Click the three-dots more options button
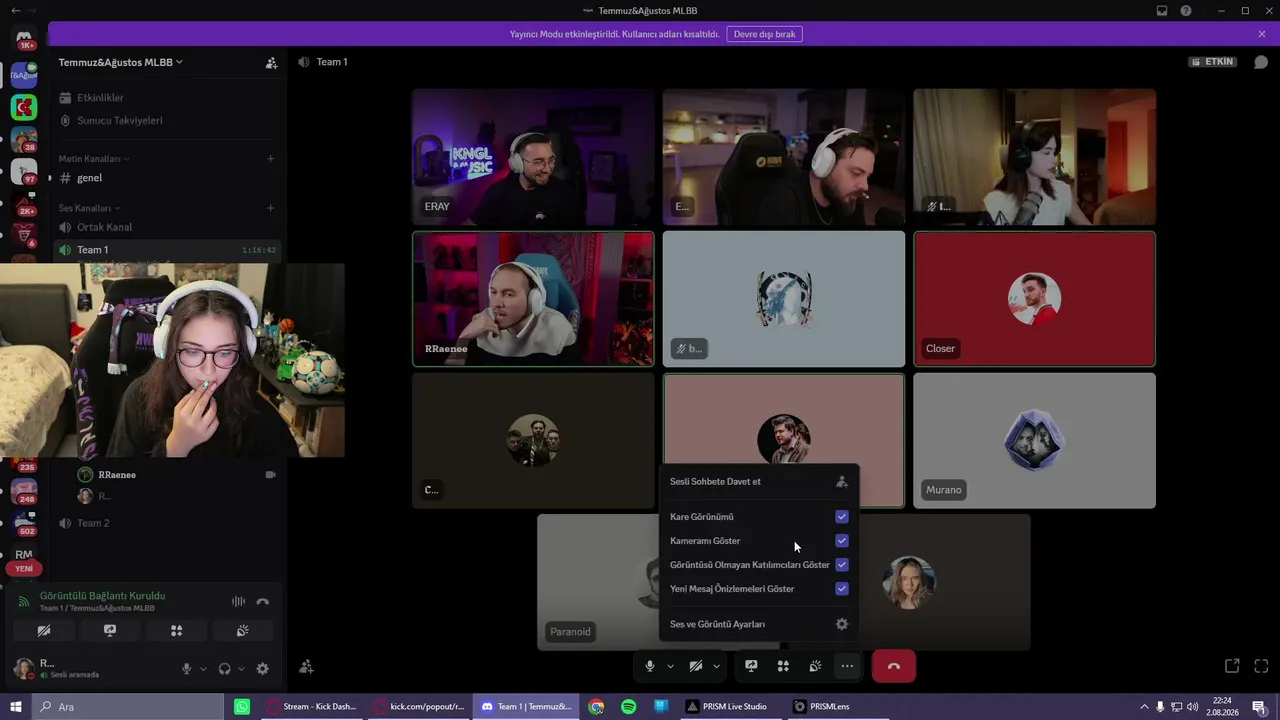Screen dimensions: 1280x720 pyautogui.click(x=847, y=666)
